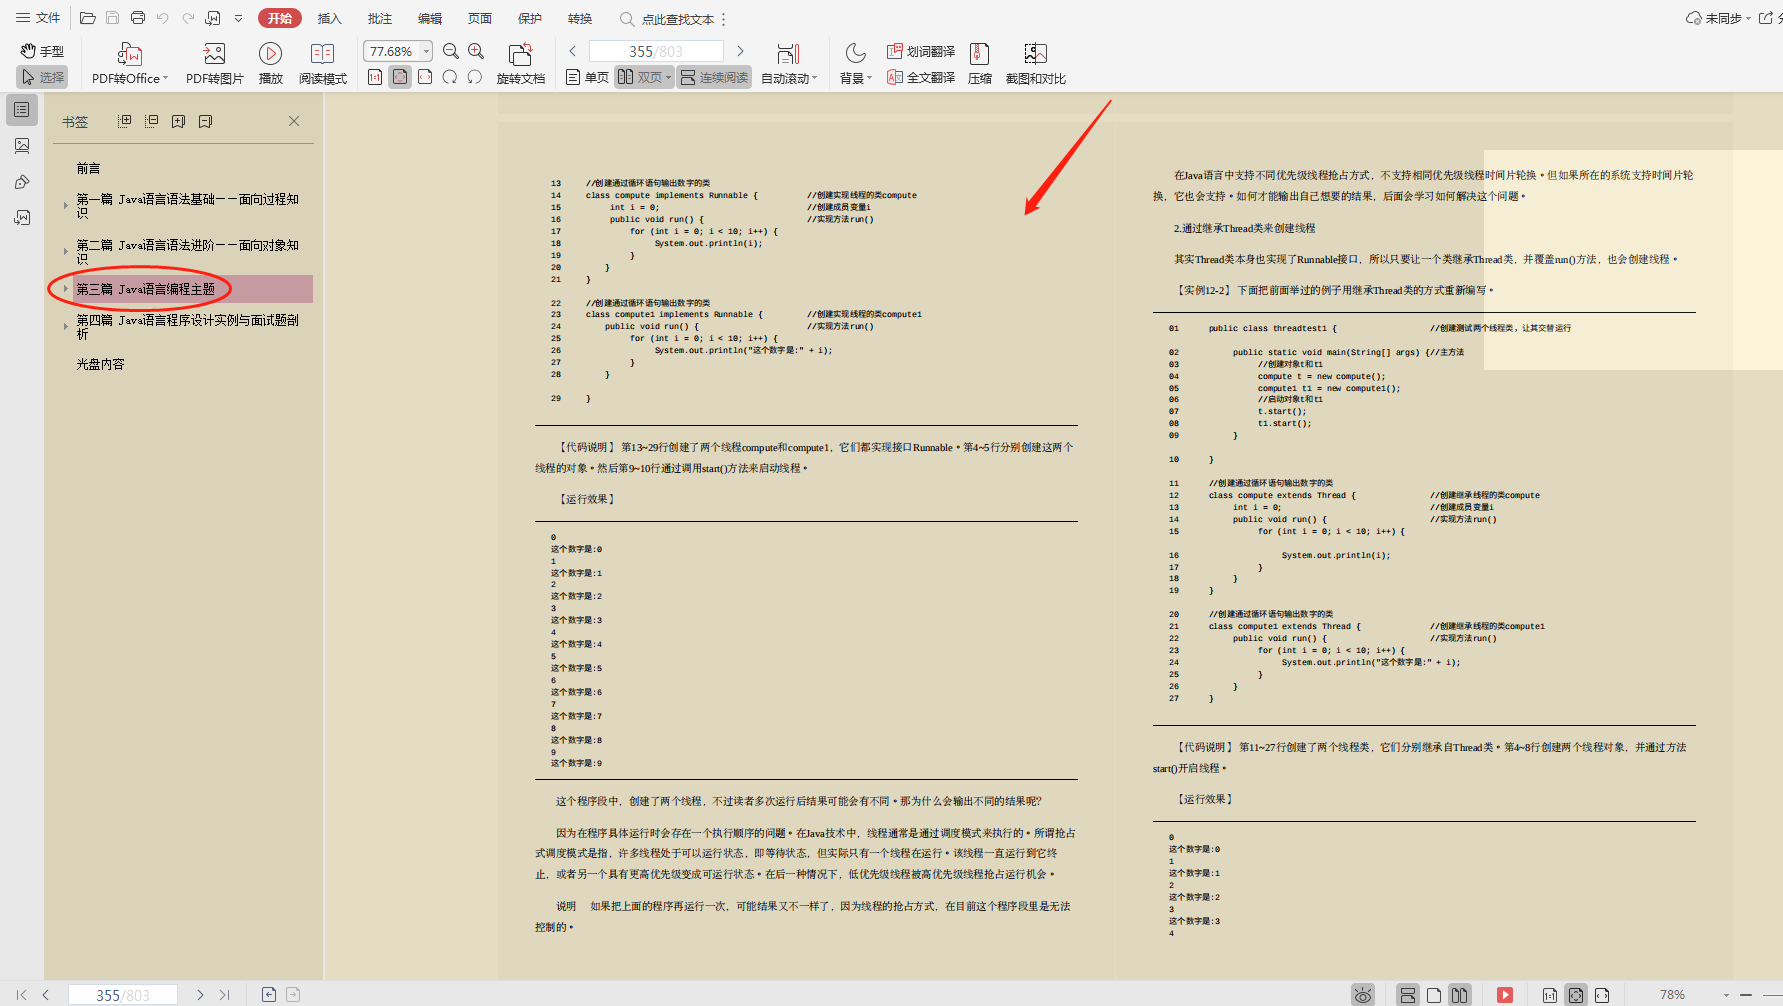Image resolution: width=1783 pixels, height=1006 pixels.
Task: Switch to 单页 single page view
Action: pyautogui.click(x=587, y=77)
